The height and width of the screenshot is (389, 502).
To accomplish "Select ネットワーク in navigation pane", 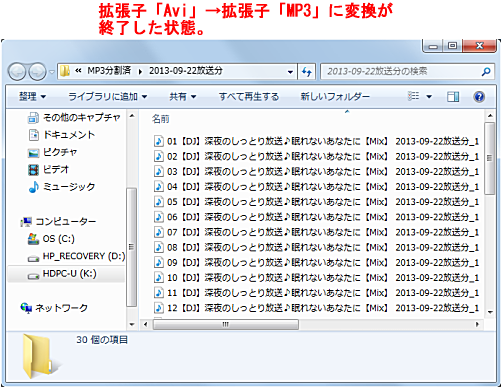I will 54,308.
